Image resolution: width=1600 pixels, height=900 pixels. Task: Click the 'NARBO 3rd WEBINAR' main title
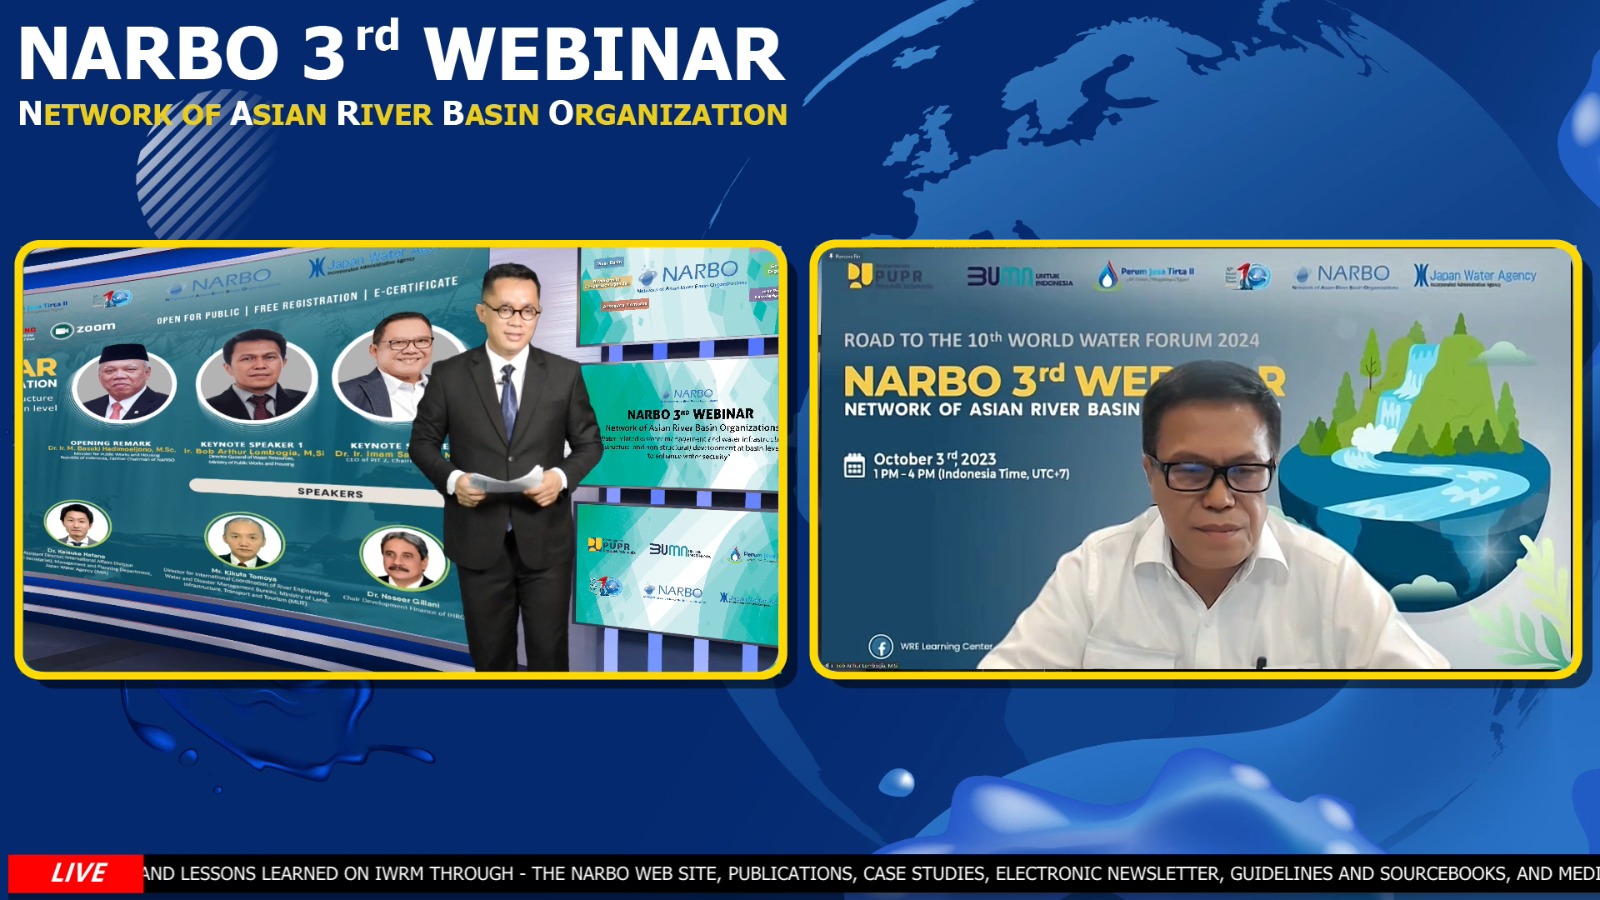(x=402, y=54)
